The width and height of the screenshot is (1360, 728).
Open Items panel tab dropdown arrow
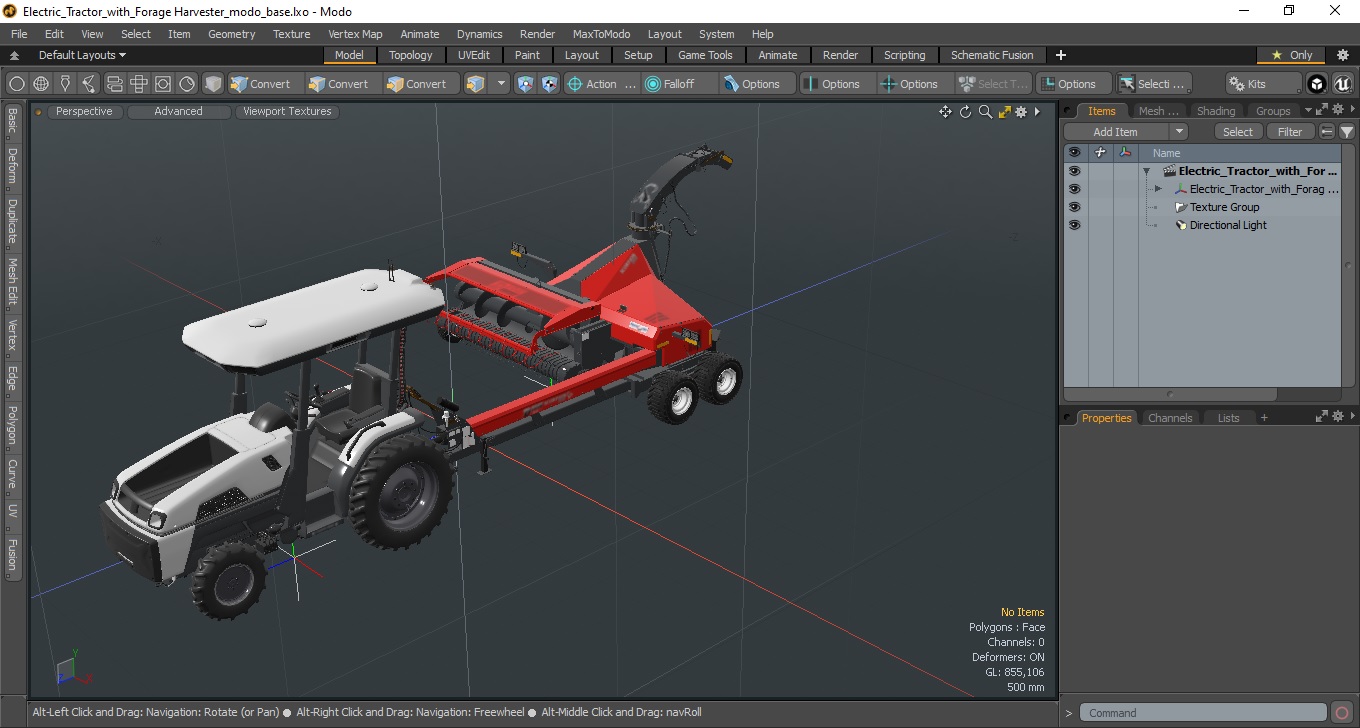point(1308,110)
